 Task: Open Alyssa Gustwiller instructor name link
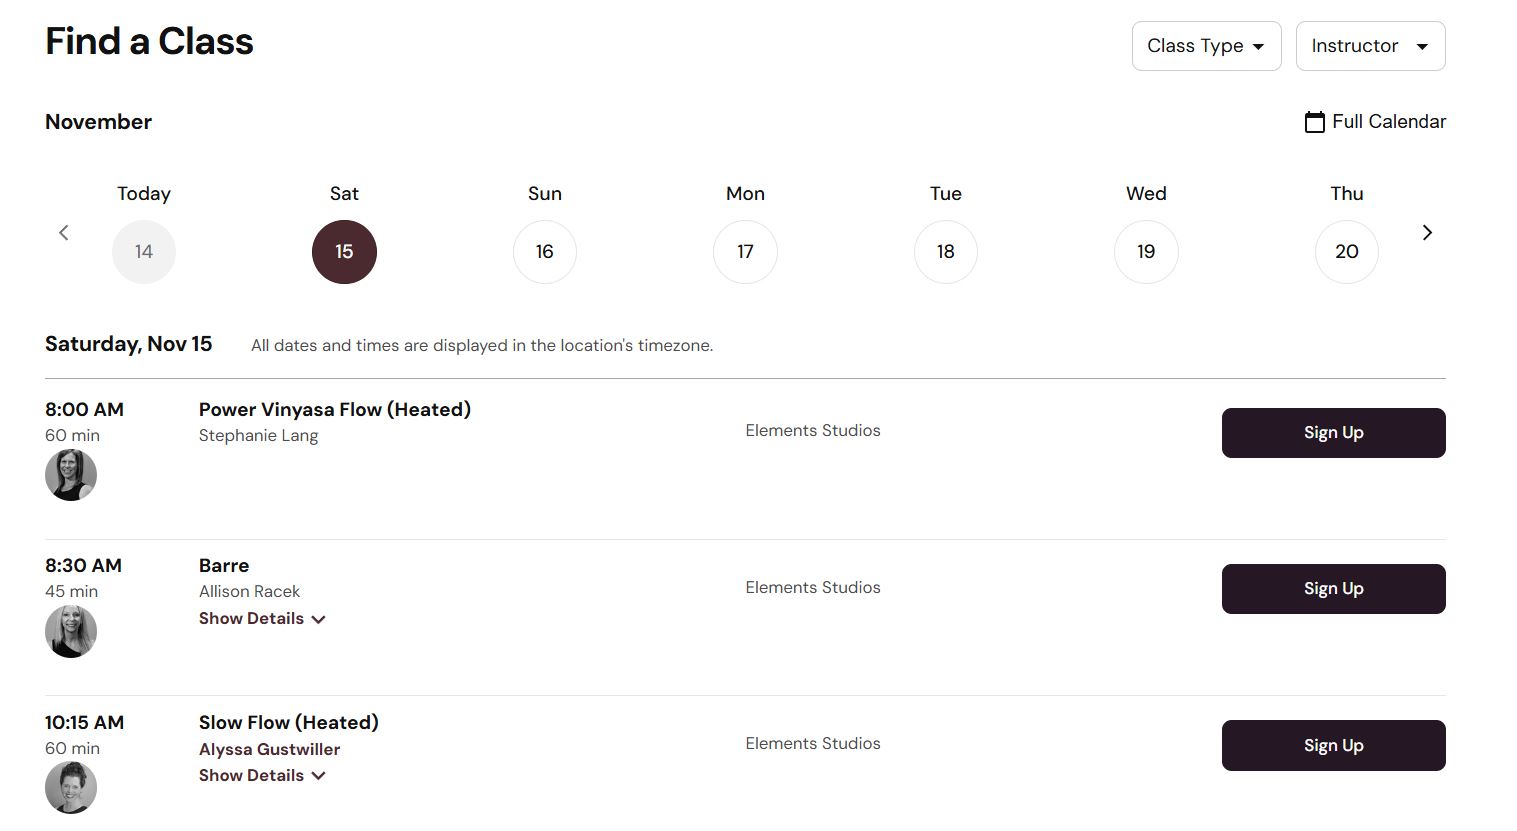[x=269, y=750]
